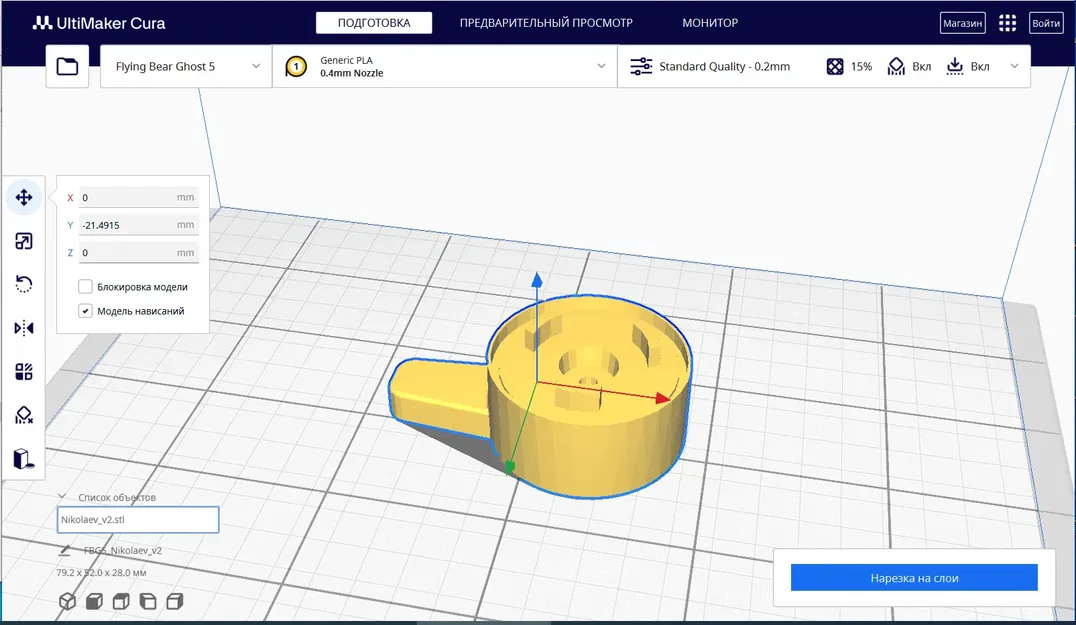The height and width of the screenshot is (625, 1076).
Task: Open the Магазин marketplace button
Action: coord(963,23)
